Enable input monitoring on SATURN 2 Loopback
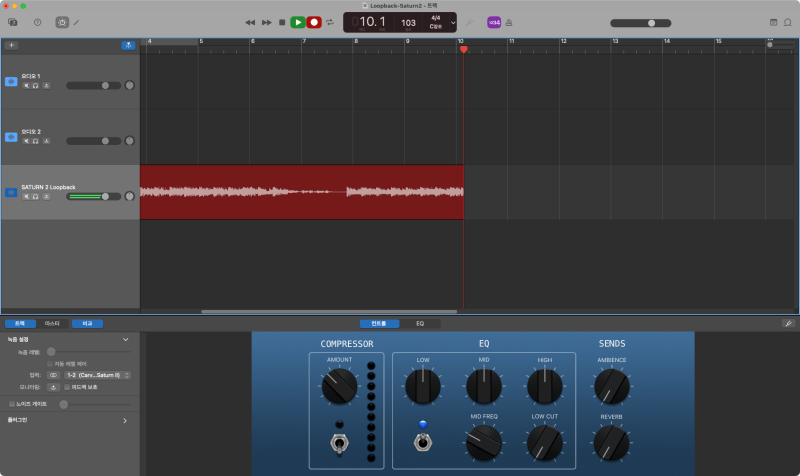Screen dimensions: 800x476 [x=46, y=197]
